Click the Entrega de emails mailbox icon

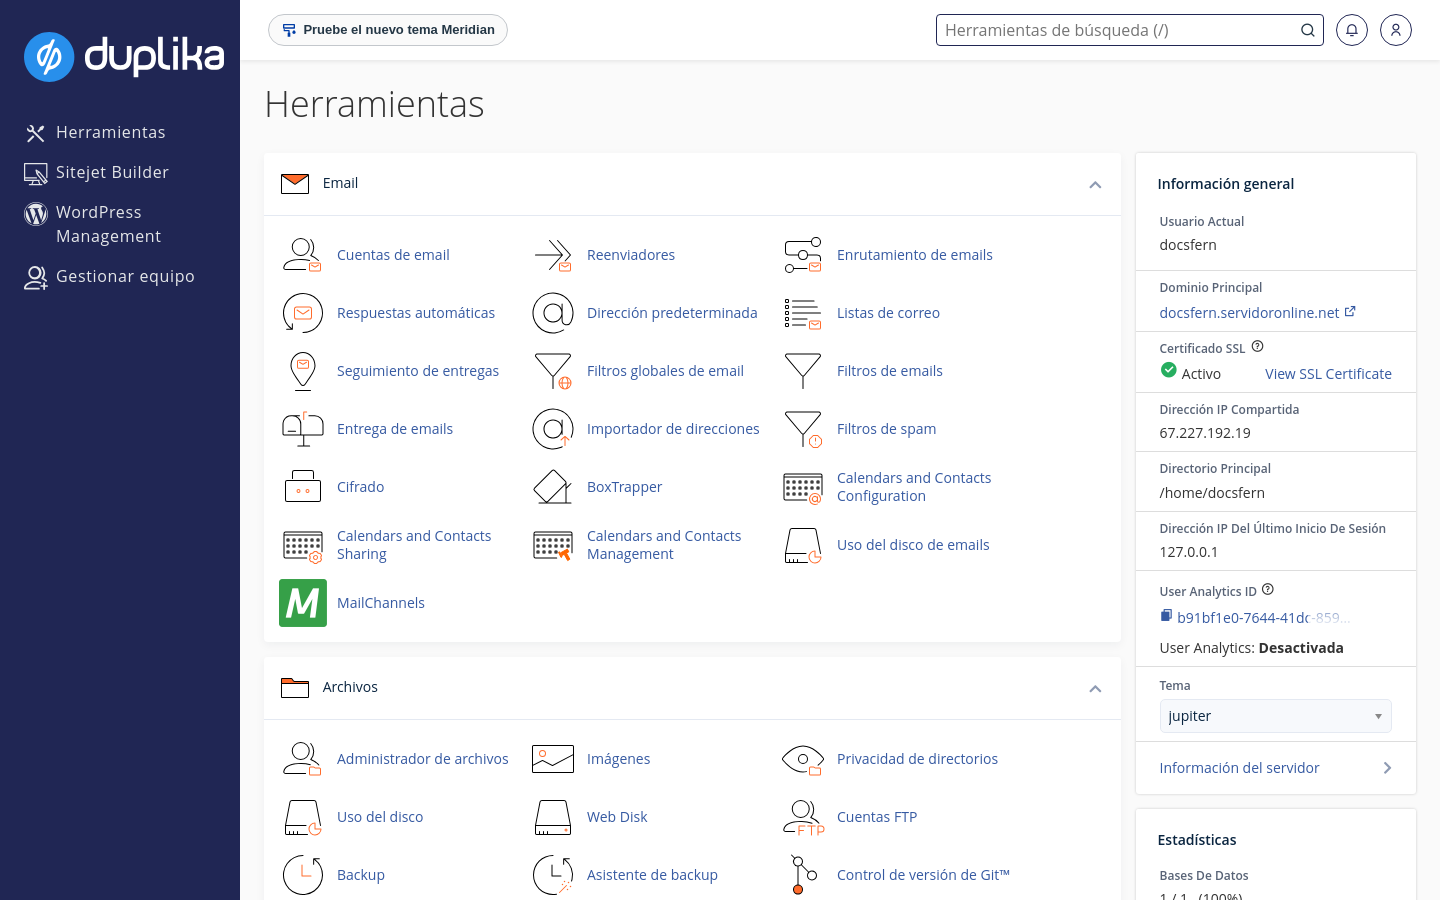coord(302,429)
